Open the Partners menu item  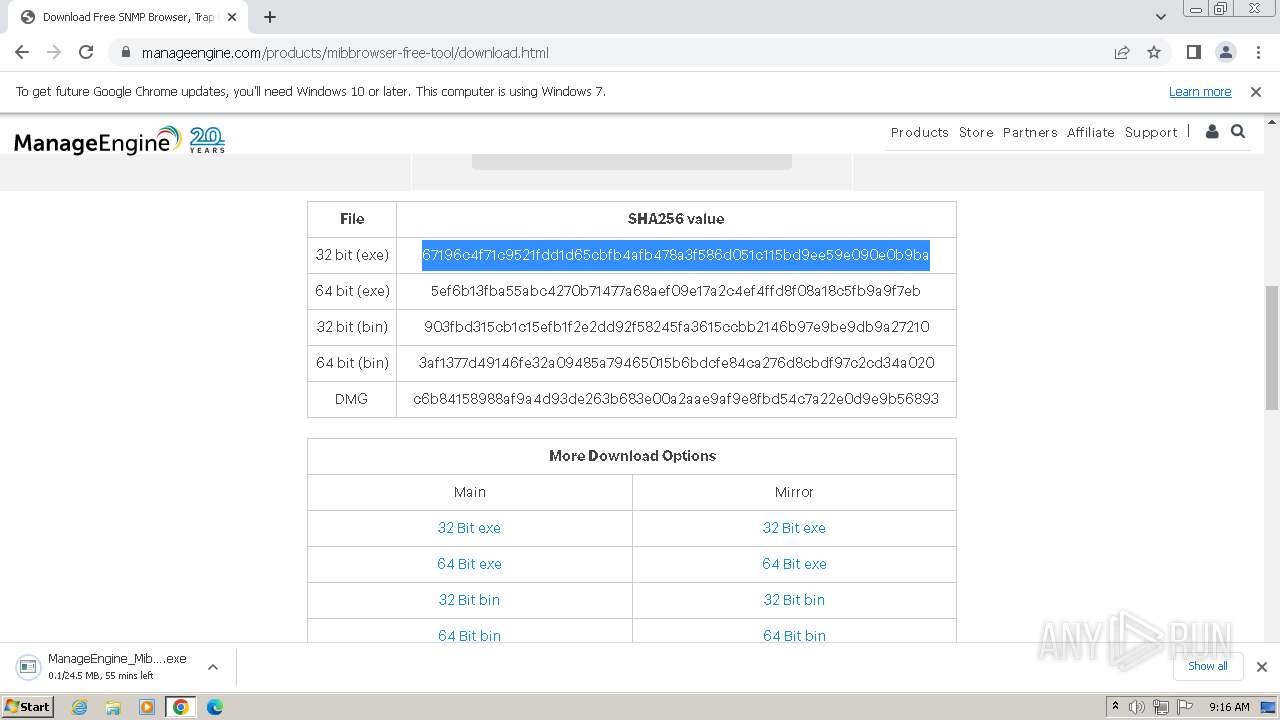click(x=1030, y=132)
